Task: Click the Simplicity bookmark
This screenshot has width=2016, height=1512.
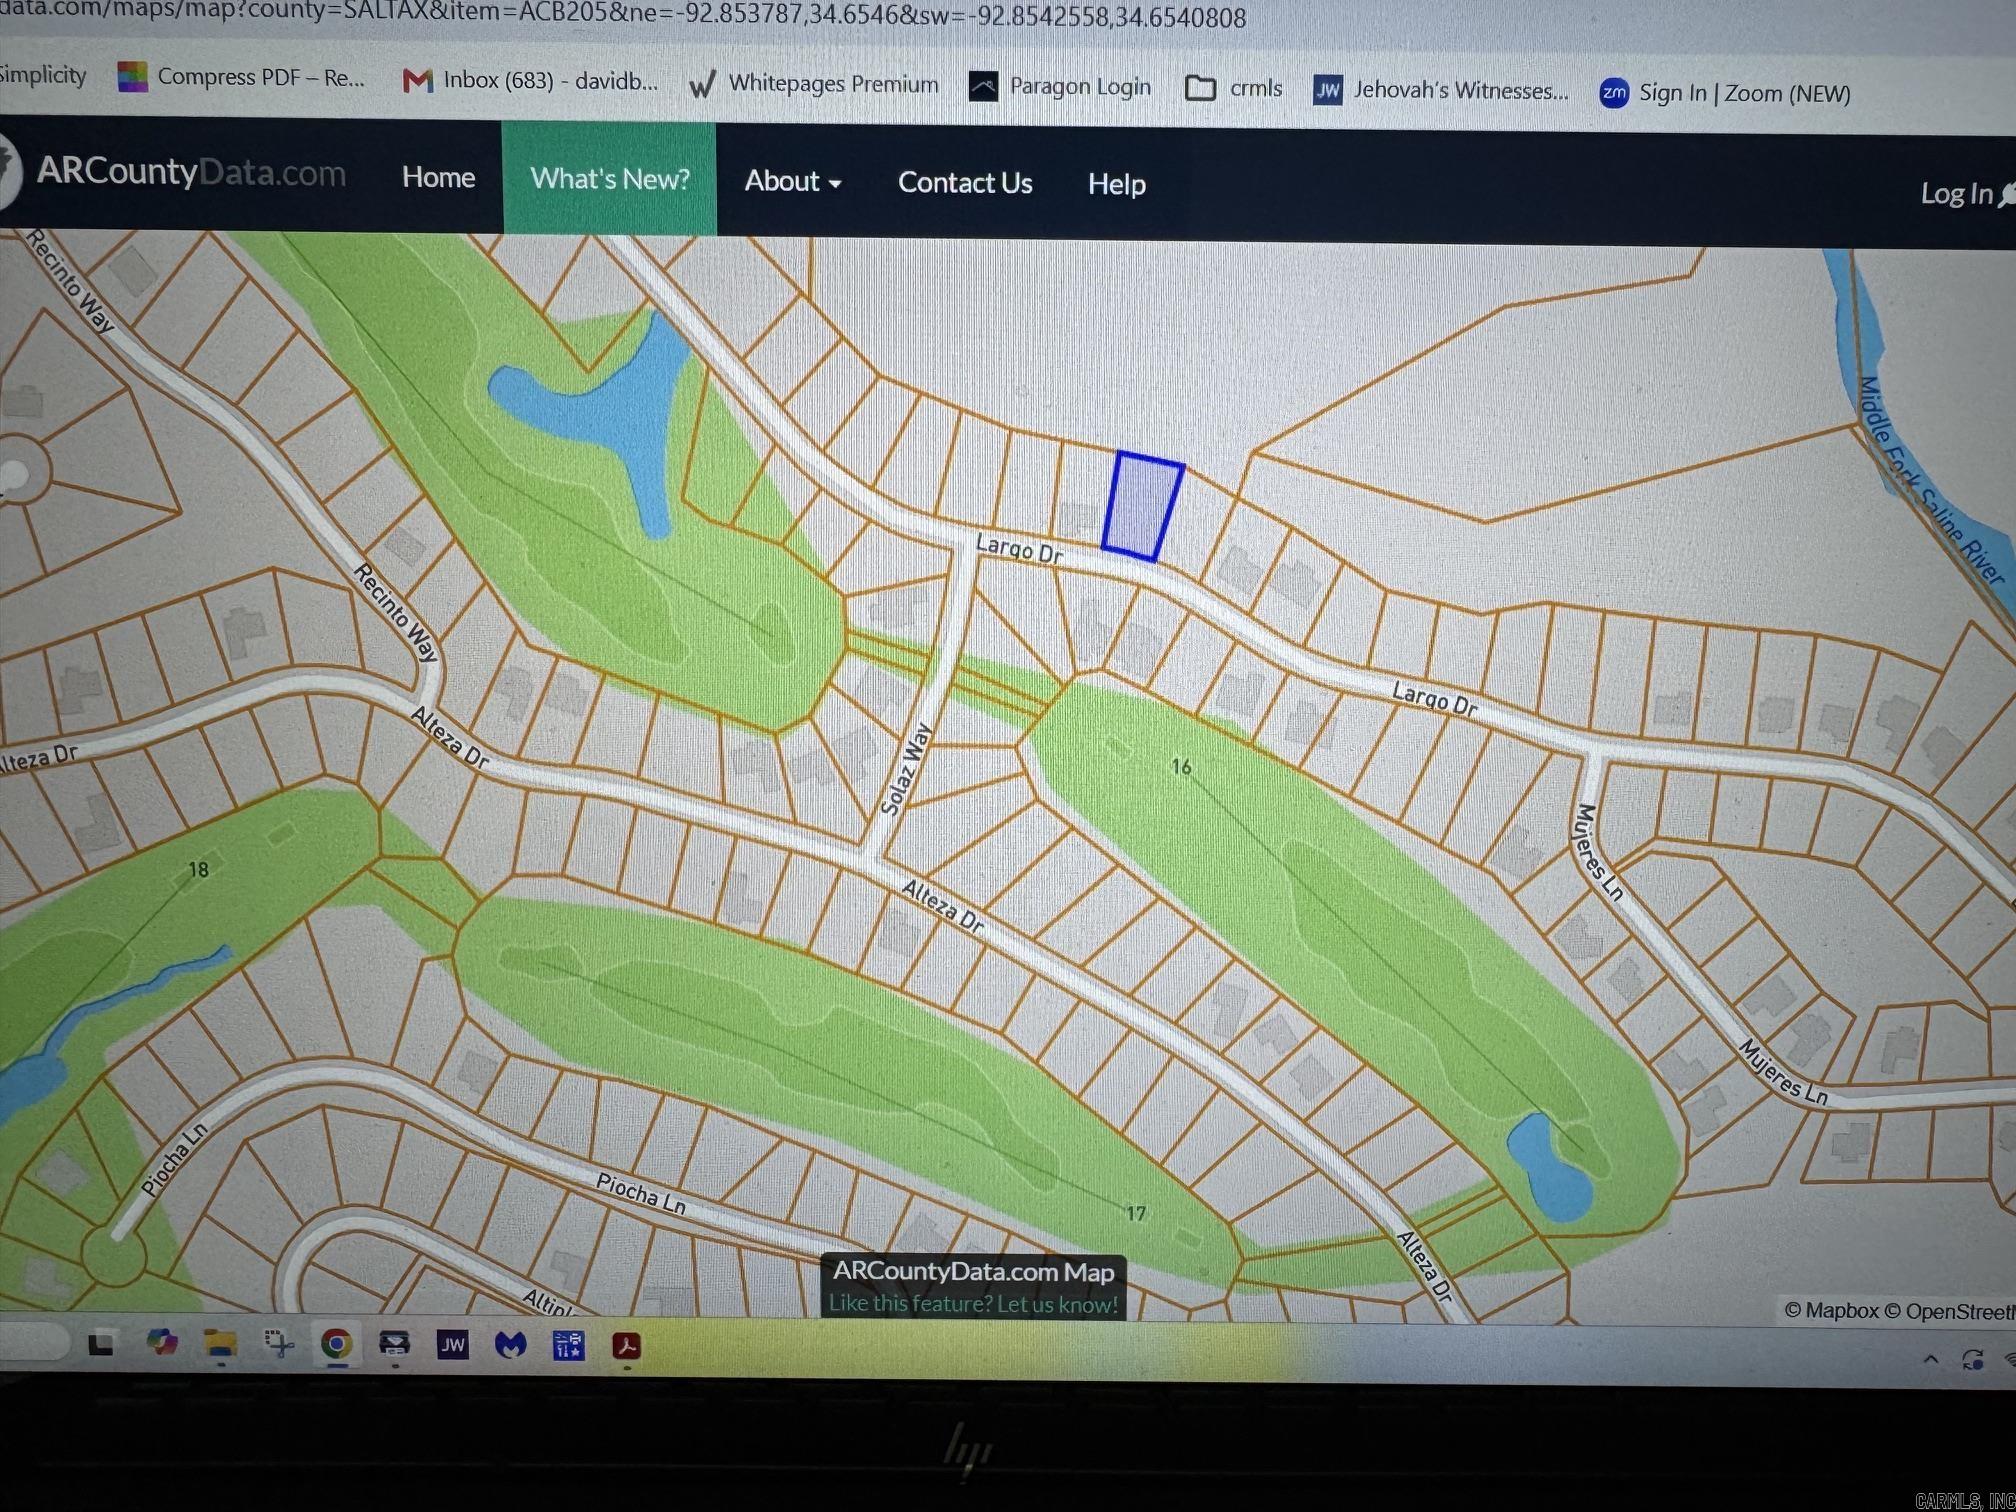Action: (x=43, y=75)
